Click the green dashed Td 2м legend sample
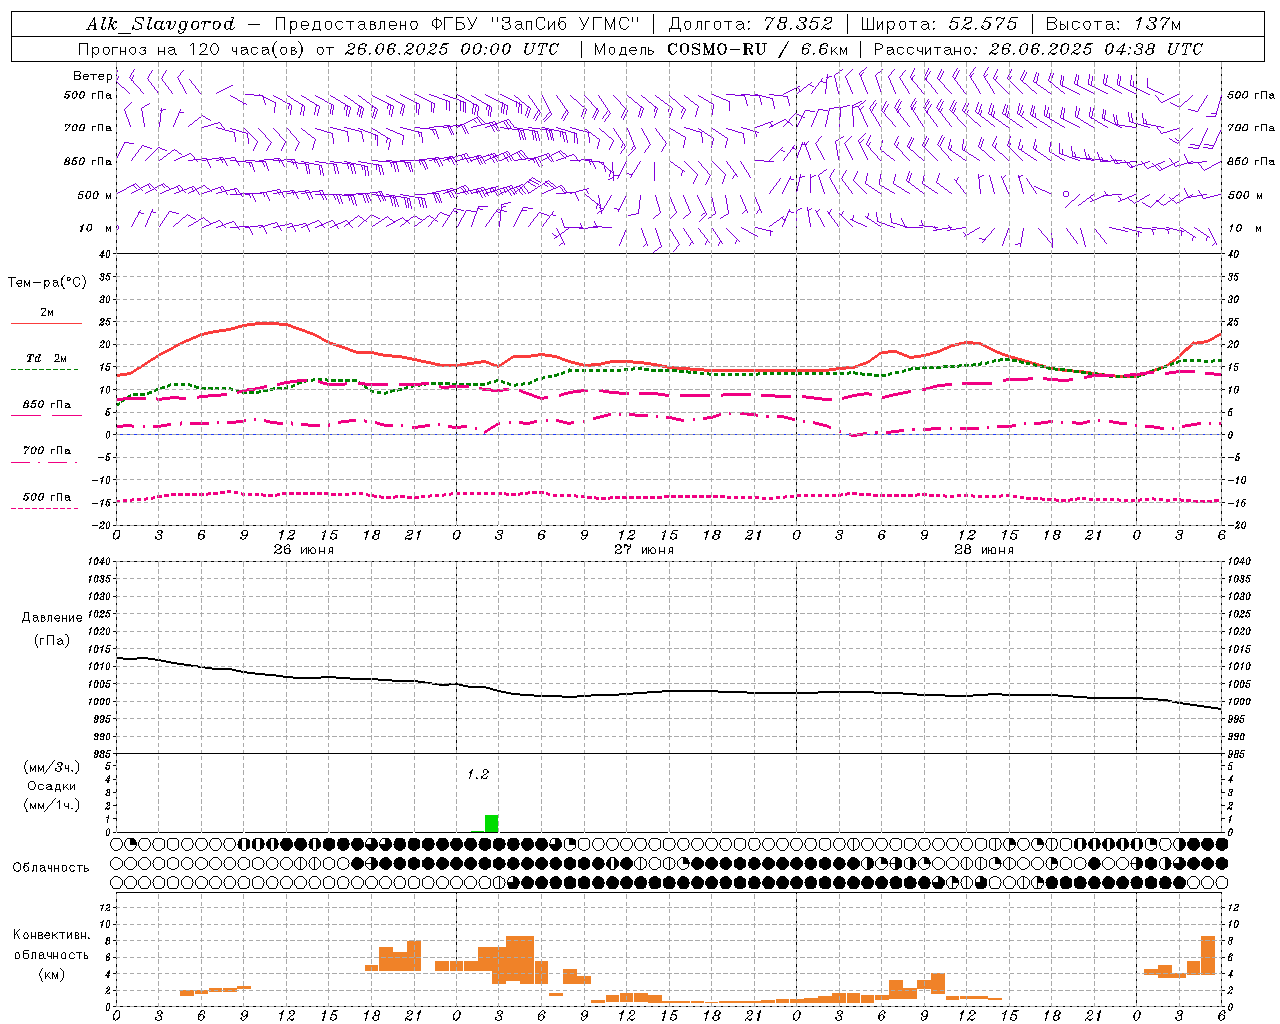The width and height of the screenshot is (1280, 1024). click(45, 369)
